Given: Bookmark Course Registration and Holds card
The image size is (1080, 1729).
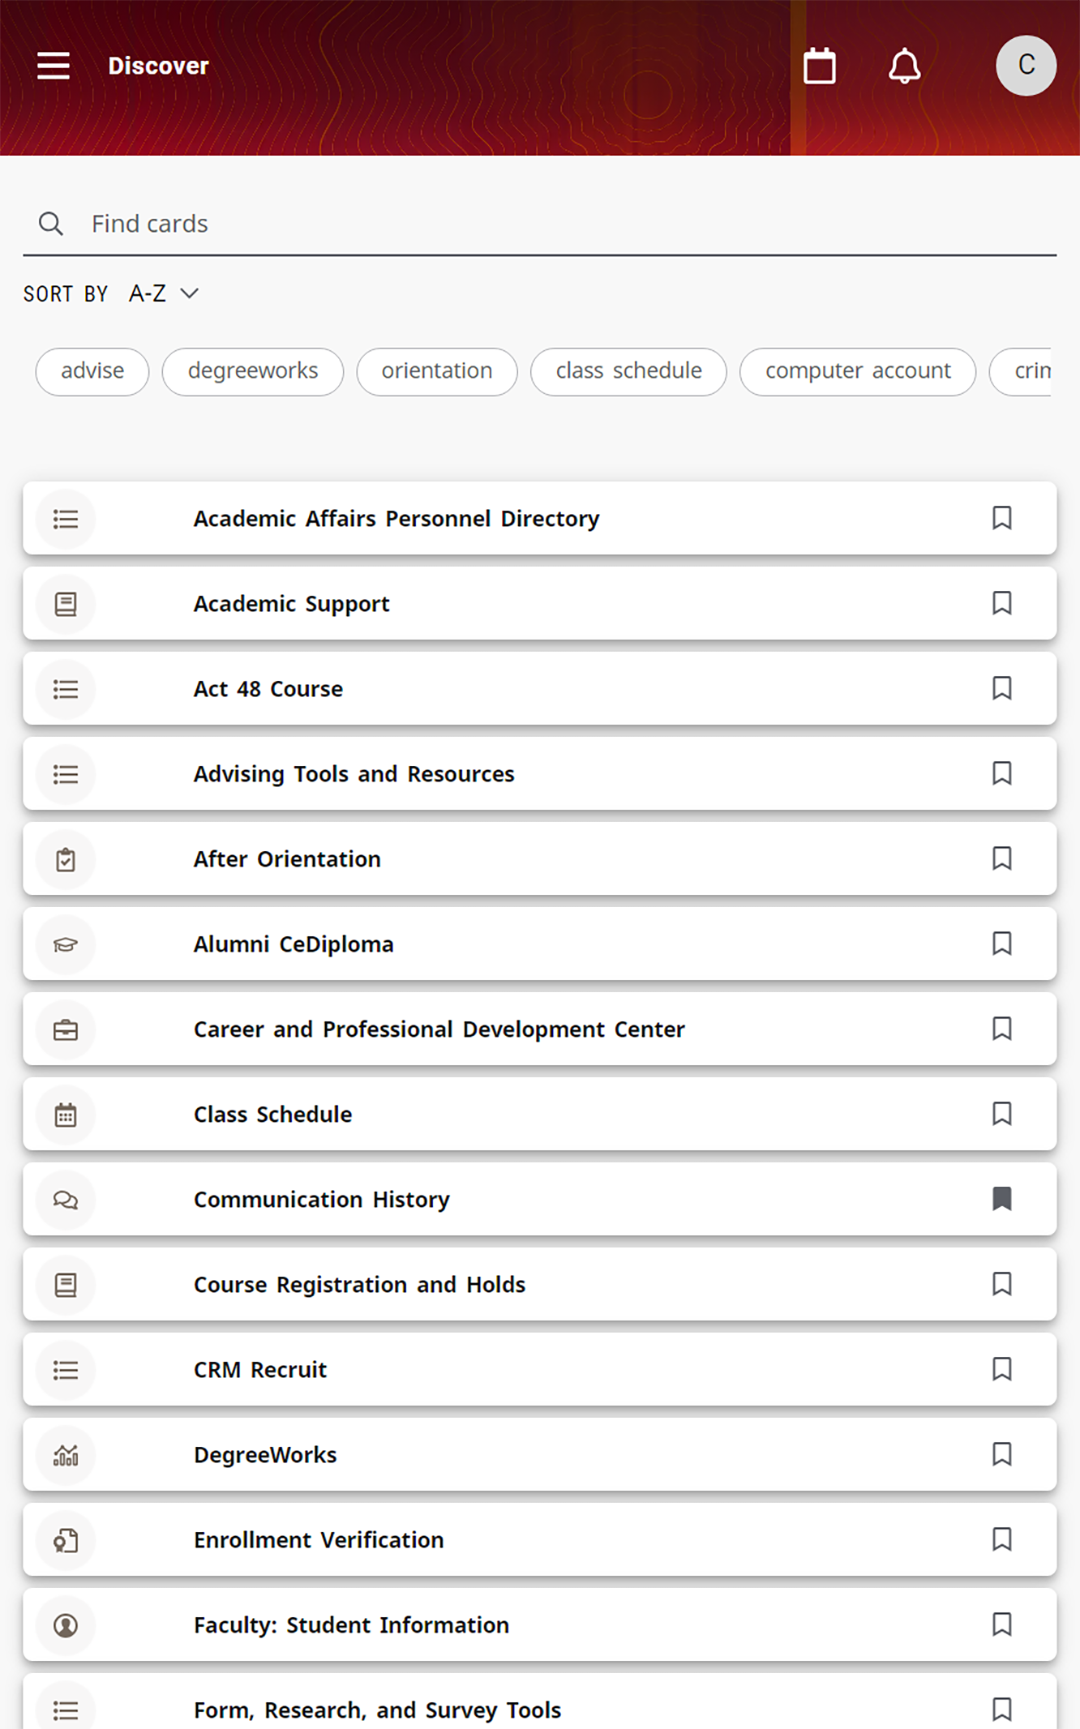Looking at the screenshot, I should click(x=1002, y=1283).
